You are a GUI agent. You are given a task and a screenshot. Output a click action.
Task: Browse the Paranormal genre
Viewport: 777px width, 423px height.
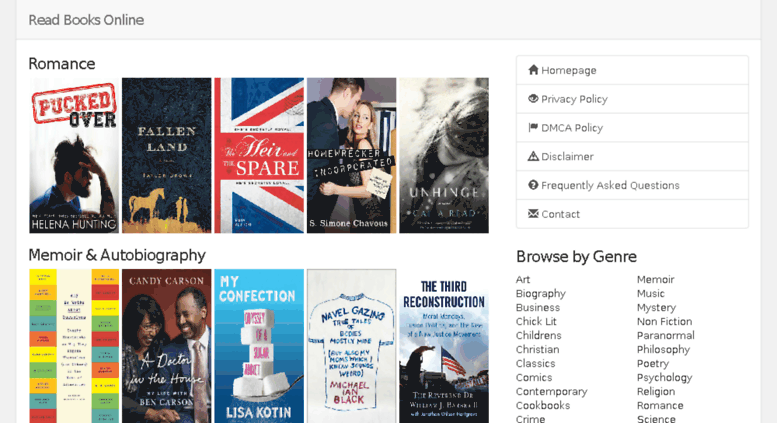pyautogui.click(x=666, y=335)
